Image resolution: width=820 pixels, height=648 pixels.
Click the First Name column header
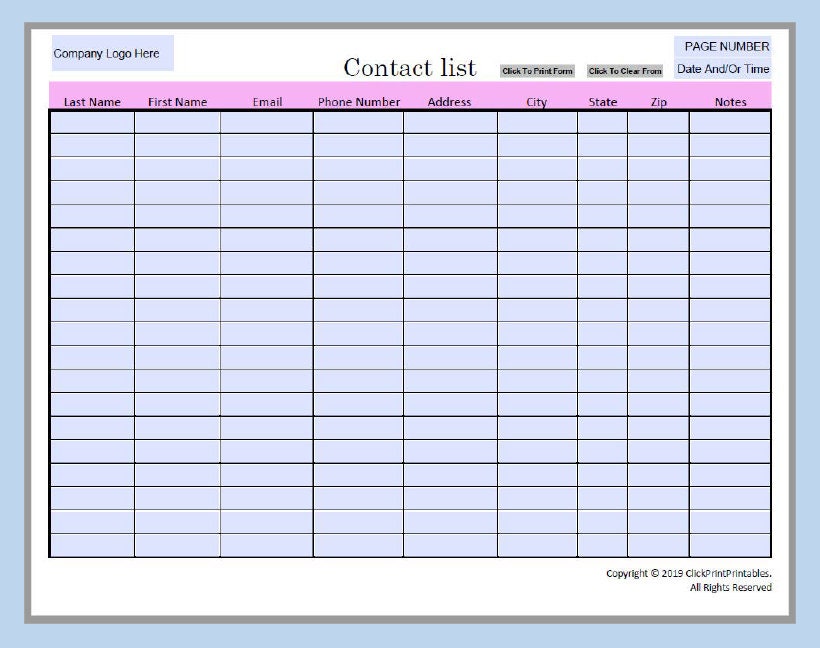point(177,102)
